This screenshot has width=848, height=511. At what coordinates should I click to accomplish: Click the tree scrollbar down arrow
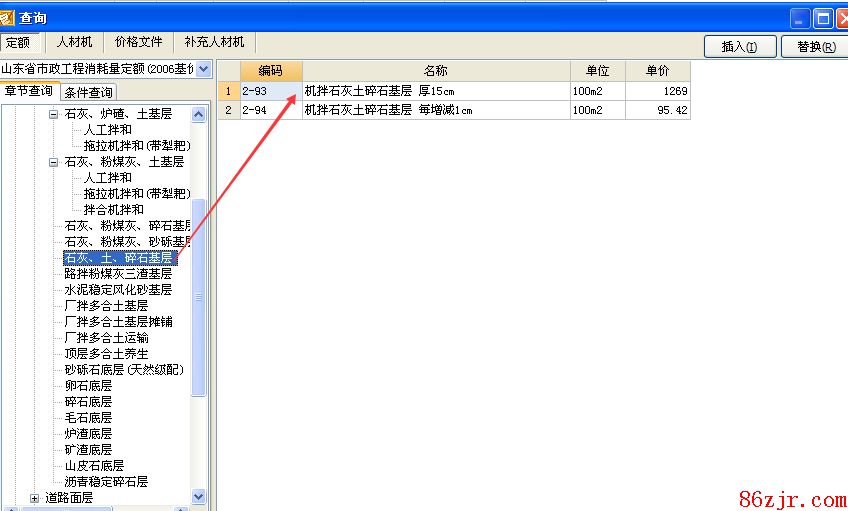(198, 497)
